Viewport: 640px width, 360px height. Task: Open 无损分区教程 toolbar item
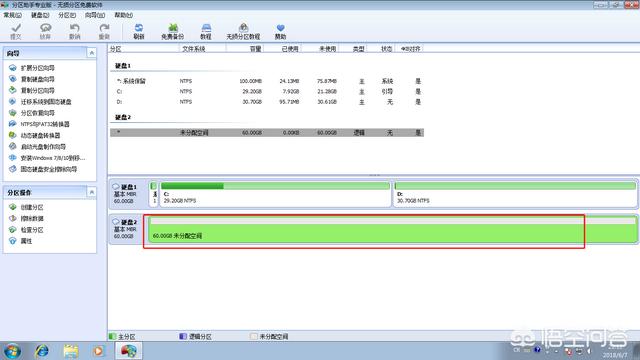(x=243, y=31)
